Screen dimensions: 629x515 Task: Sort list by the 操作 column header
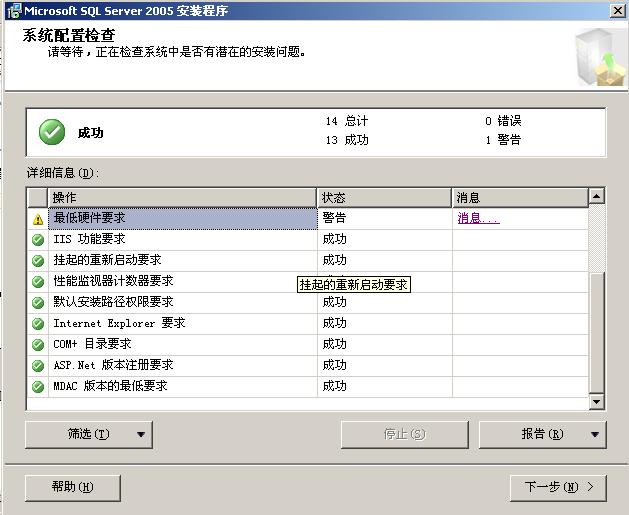(182, 197)
